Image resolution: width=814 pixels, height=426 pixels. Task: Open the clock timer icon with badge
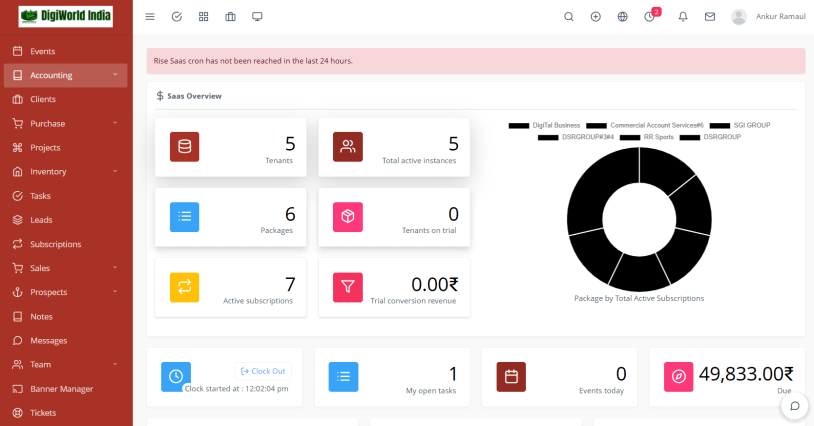coord(650,17)
